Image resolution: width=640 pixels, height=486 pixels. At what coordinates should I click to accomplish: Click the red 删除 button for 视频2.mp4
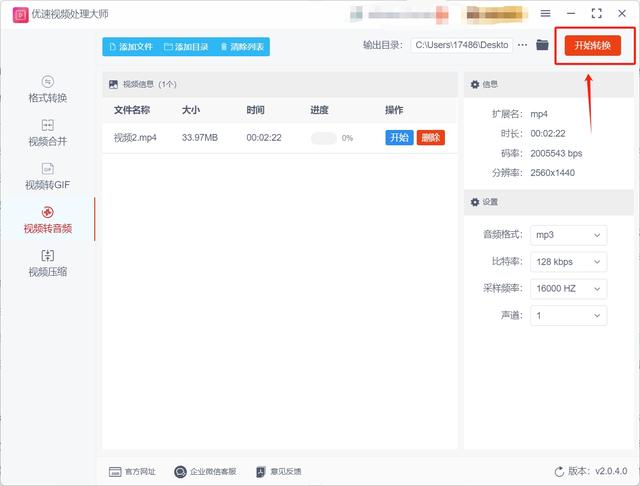(x=431, y=138)
